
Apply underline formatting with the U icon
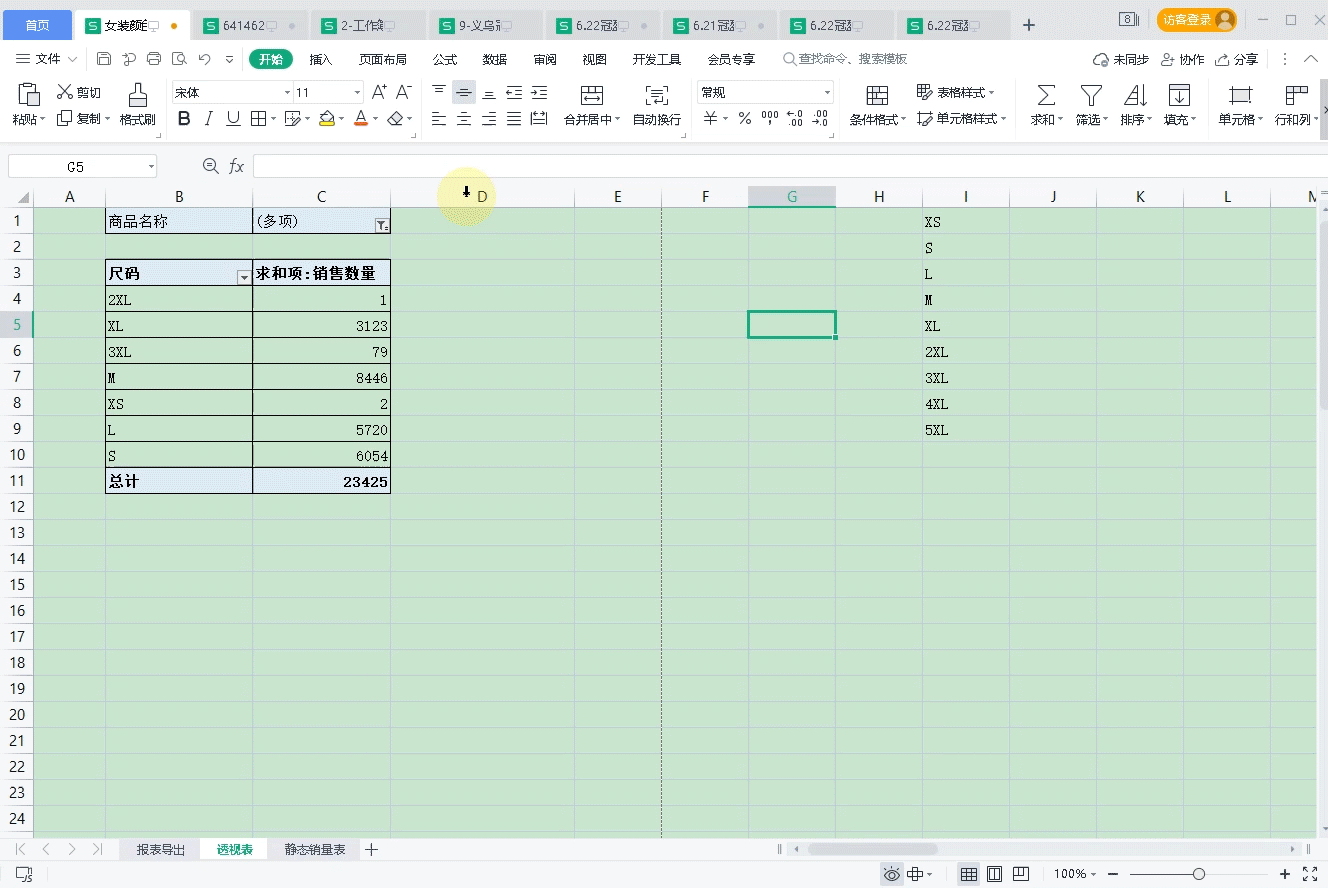click(x=232, y=118)
